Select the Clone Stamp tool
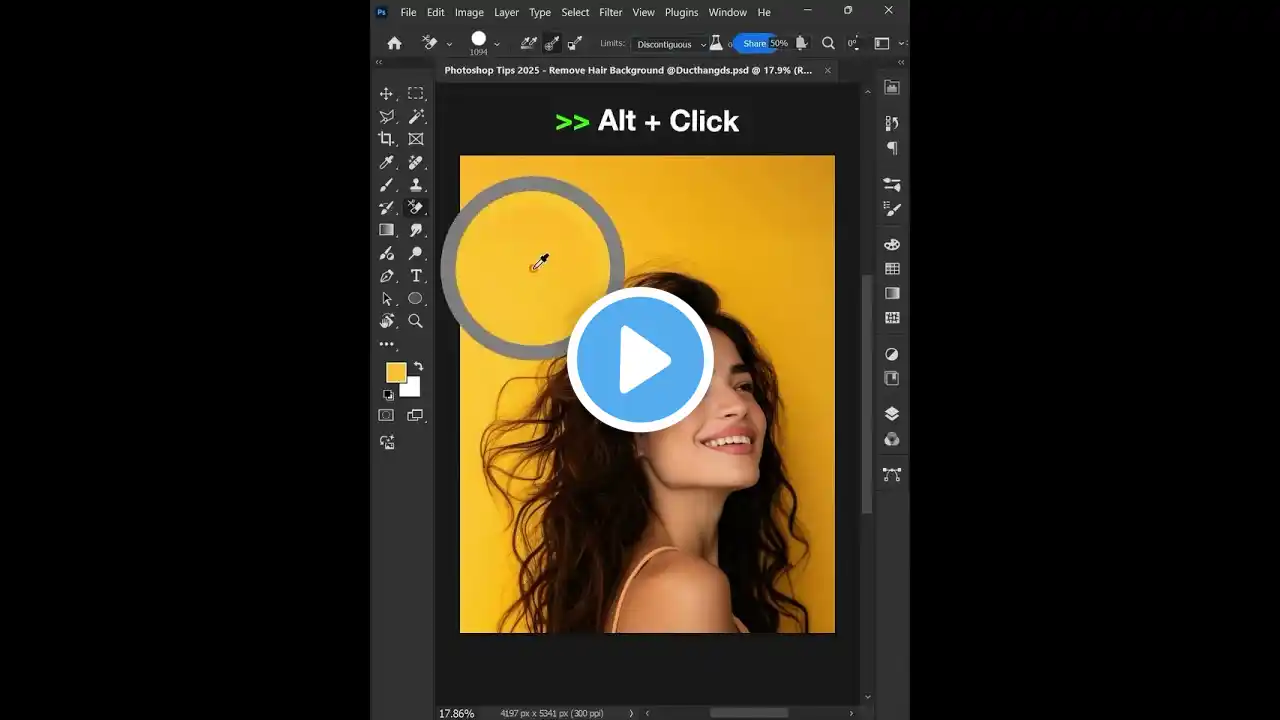Viewport: 1280px width, 720px height. [x=416, y=185]
